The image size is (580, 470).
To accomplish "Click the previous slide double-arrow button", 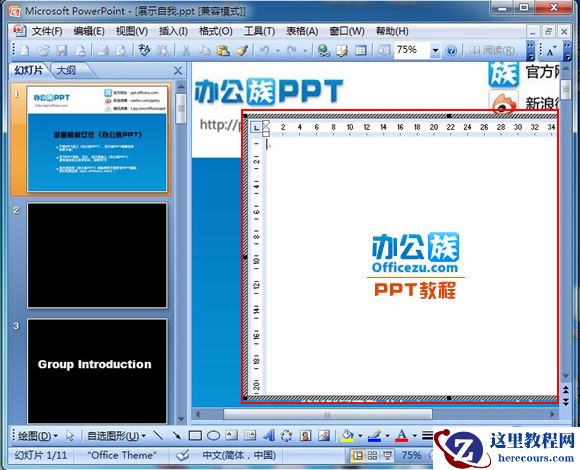I will (566, 389).
